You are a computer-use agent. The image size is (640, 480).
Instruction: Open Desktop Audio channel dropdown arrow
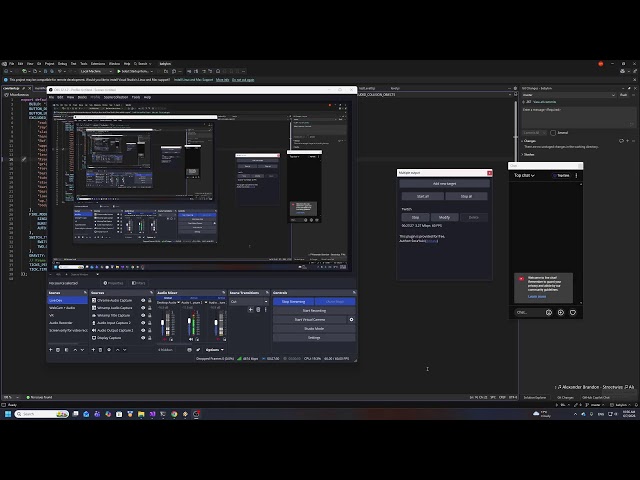(178, 302)
